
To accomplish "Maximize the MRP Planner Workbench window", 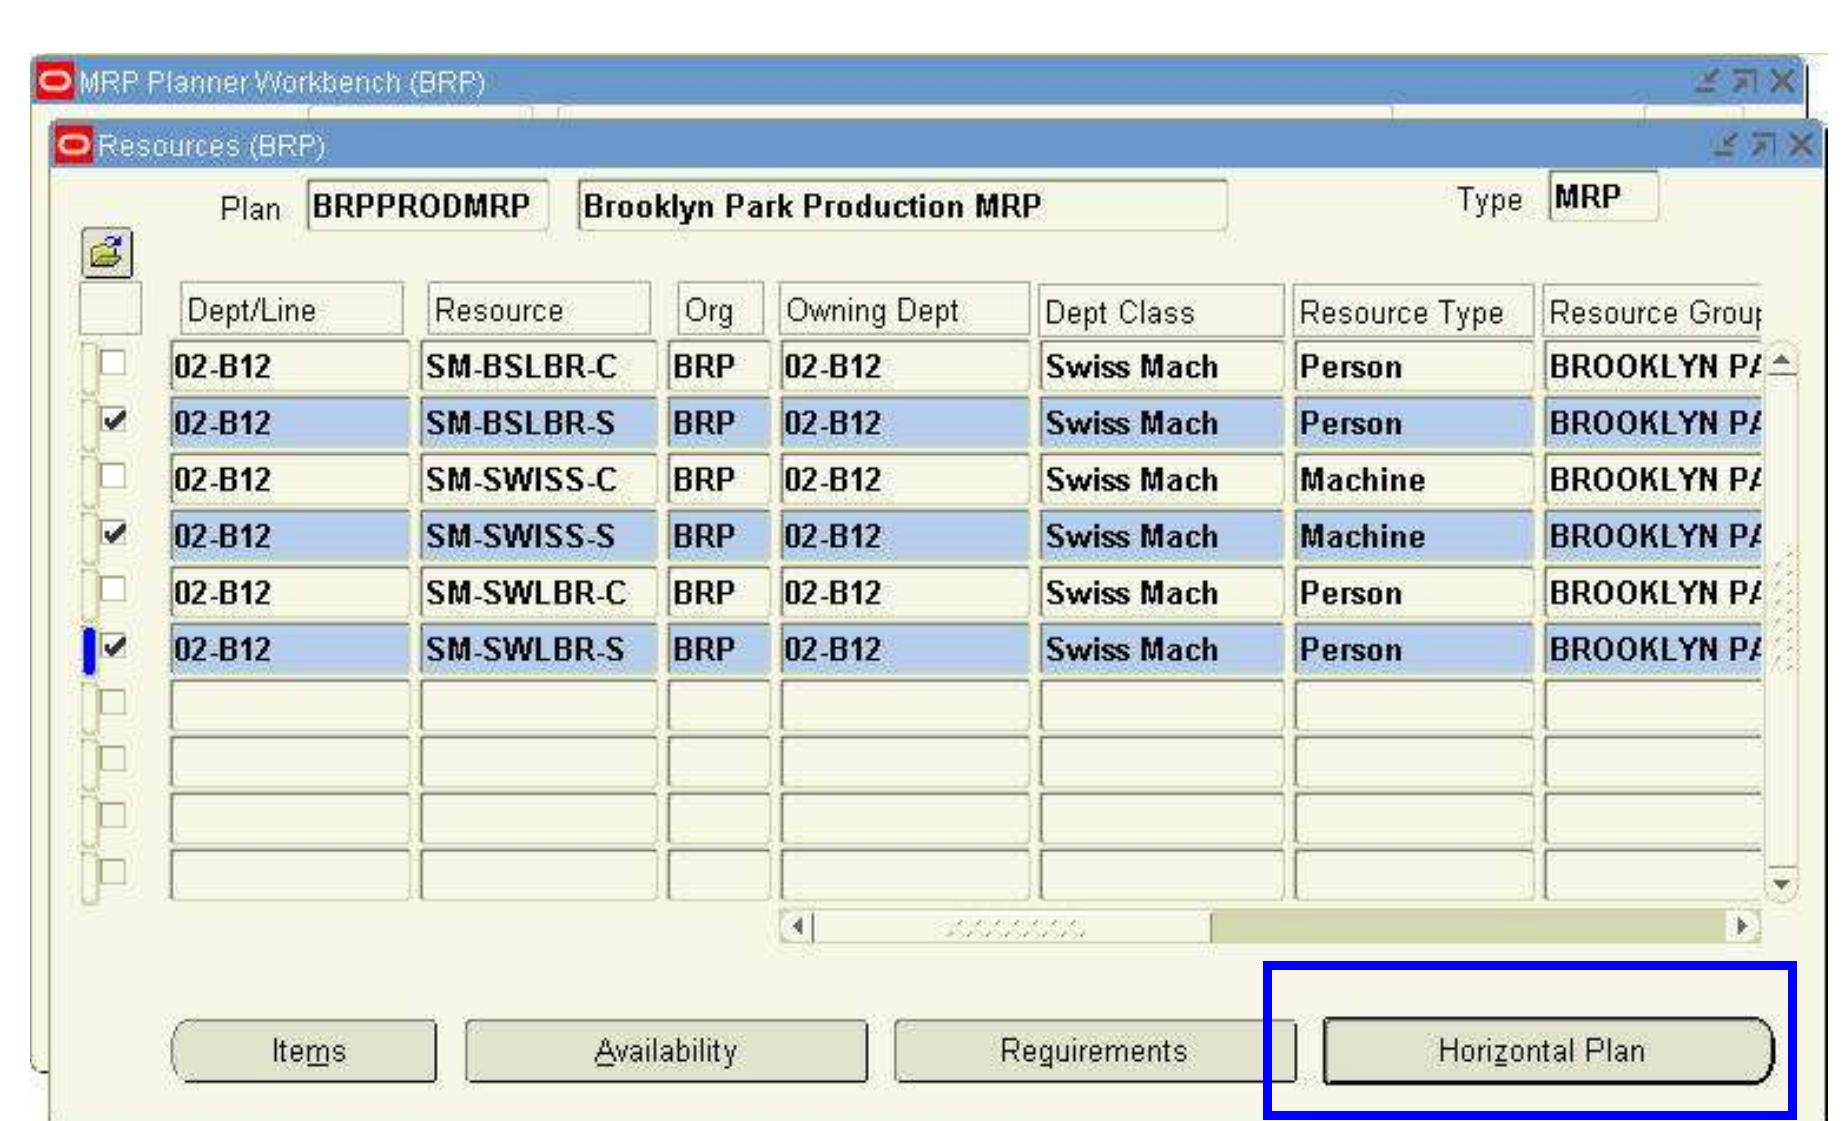I will (x=1744, y=81).
